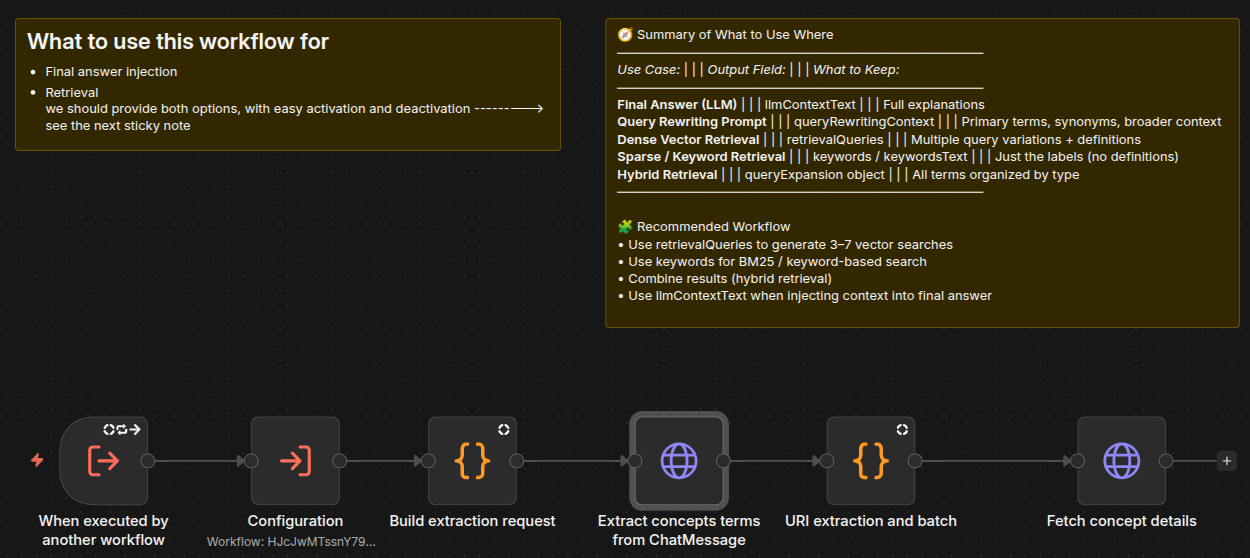Click connection line between URI extraction and Fetch nodes
This screenshot has height=558, width=1250.
point(993,461)
